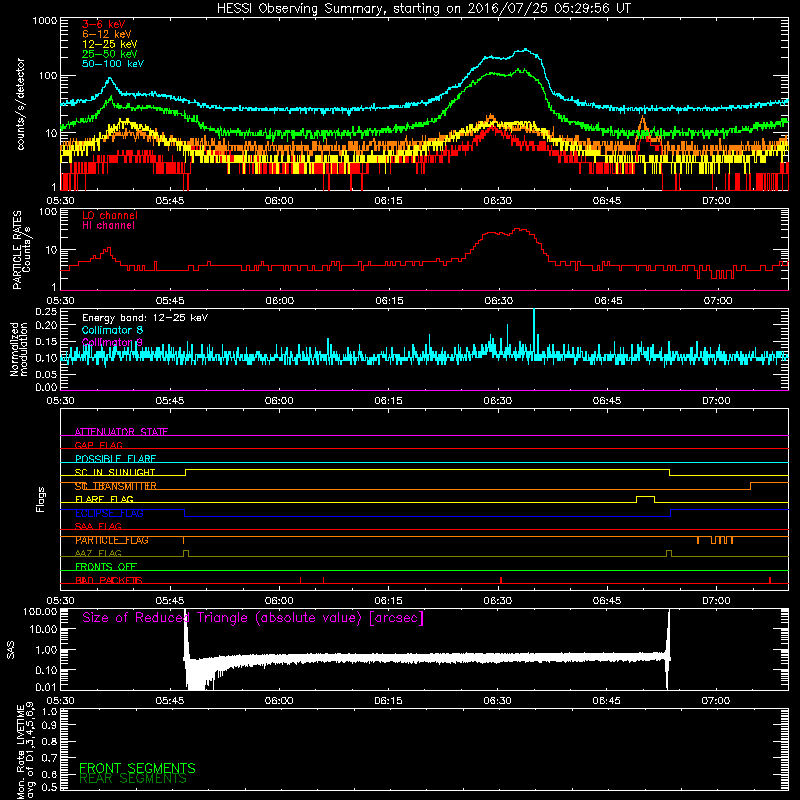This screenshot has height=800, width=800.
Task: Click the 0.25 label on modulation axis
Action: click(46, 312)
